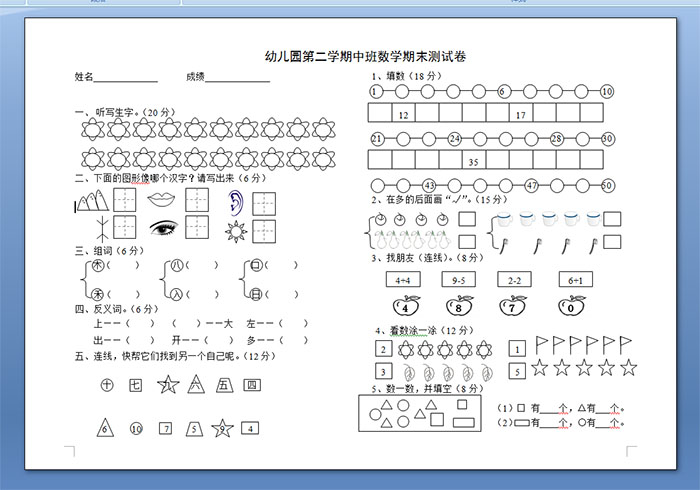Click the 姓名 label
The width and height of the screenshot is (700, 490).
click(83, 77)
